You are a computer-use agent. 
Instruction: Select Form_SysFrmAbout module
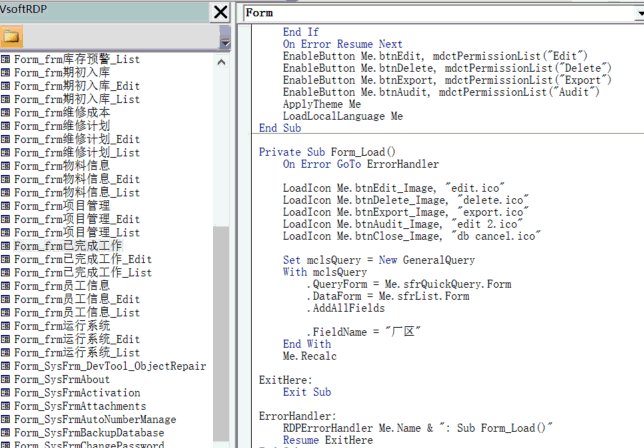(62, 379)
